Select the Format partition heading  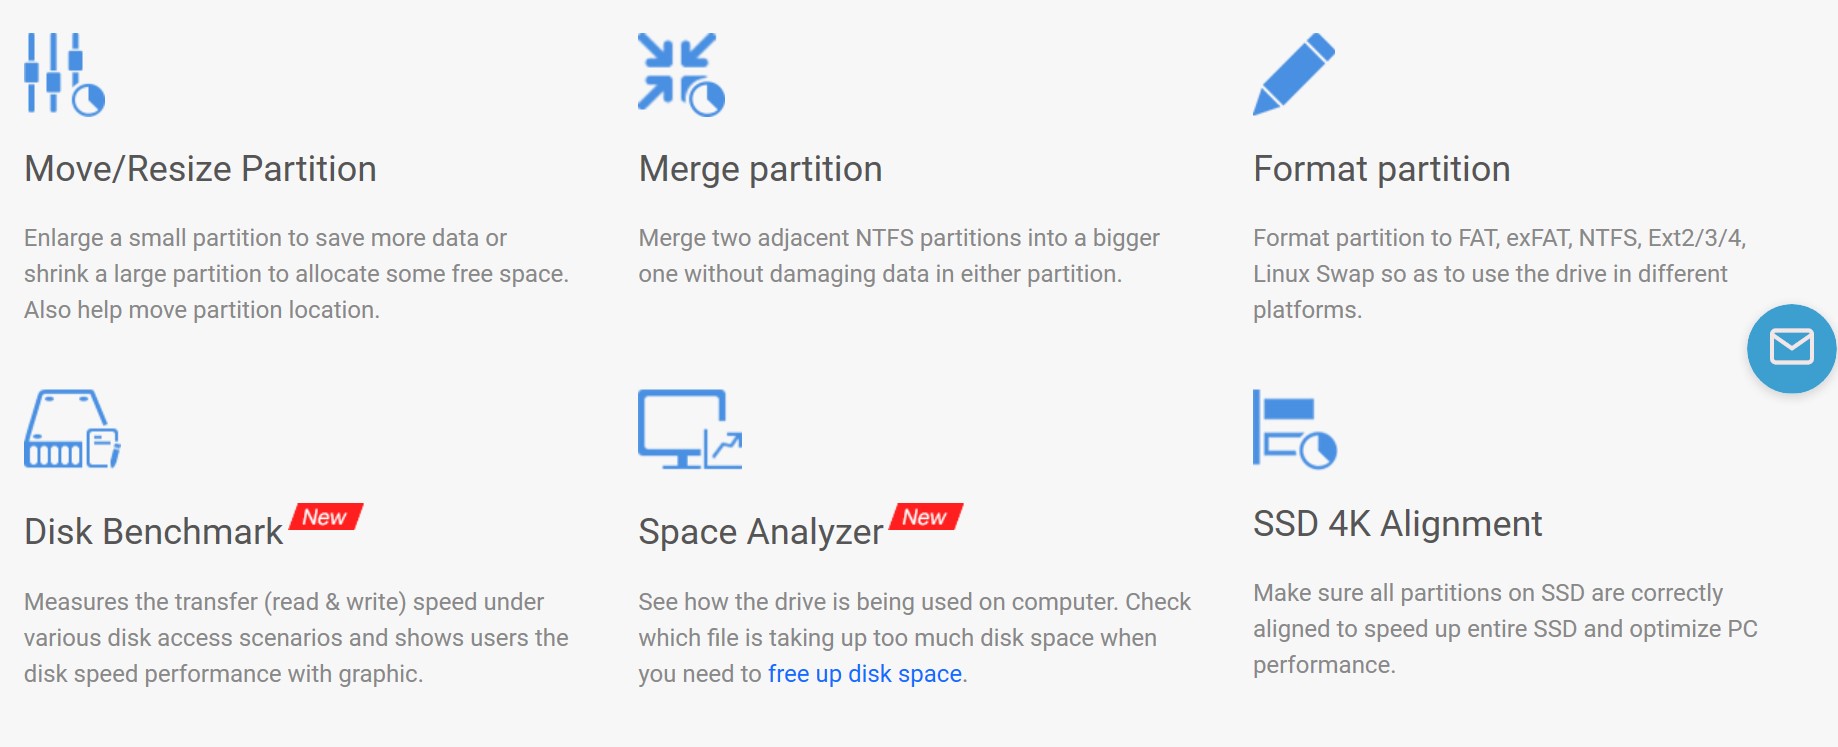[1381, 170]
